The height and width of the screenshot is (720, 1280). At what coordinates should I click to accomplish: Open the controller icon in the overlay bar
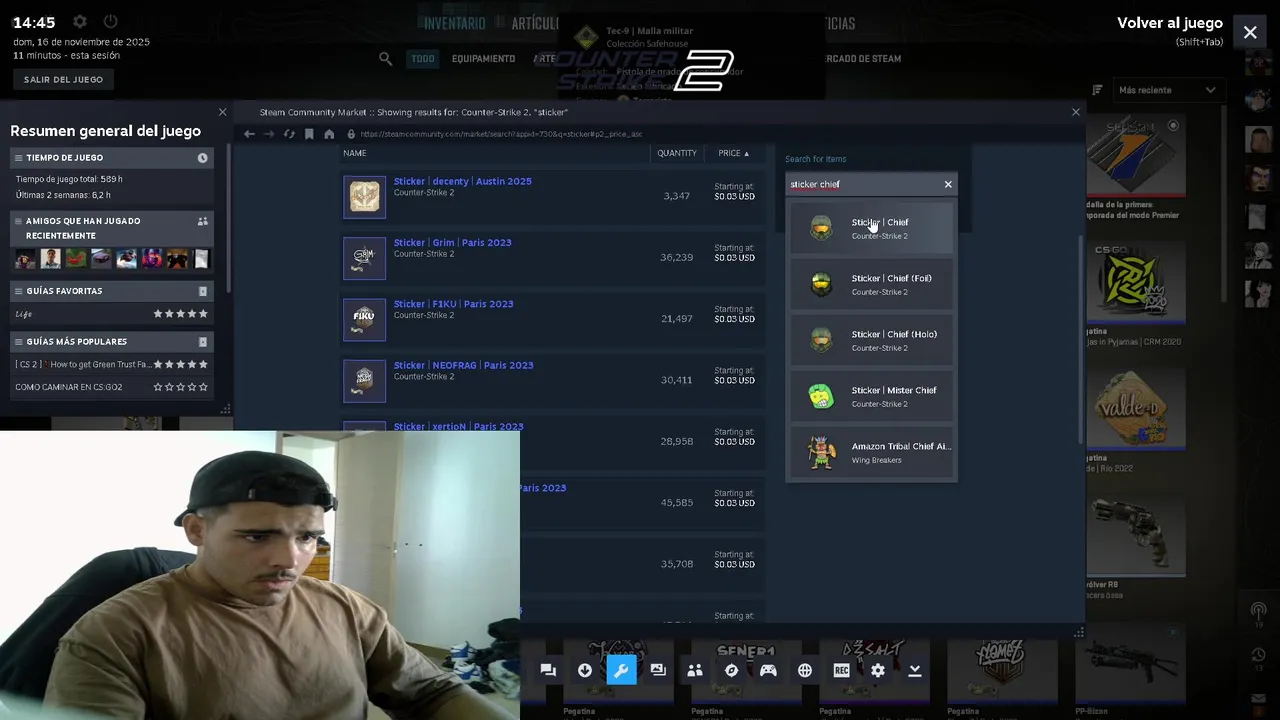click(x=768, y=670)
